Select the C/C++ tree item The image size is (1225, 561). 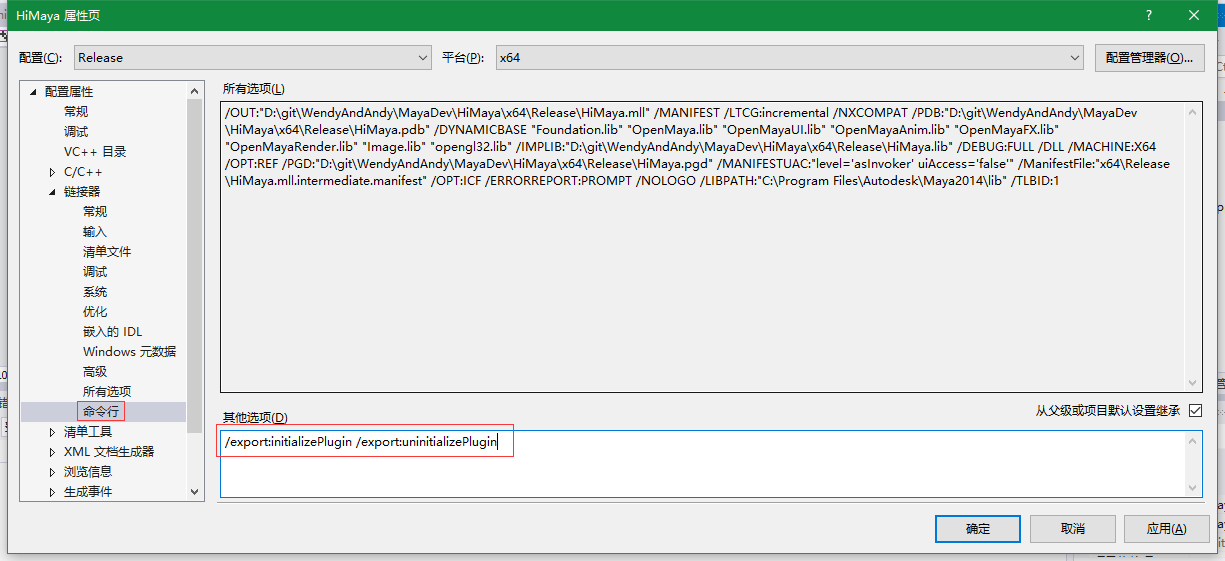pyautogui.click(x=83, y=172)
